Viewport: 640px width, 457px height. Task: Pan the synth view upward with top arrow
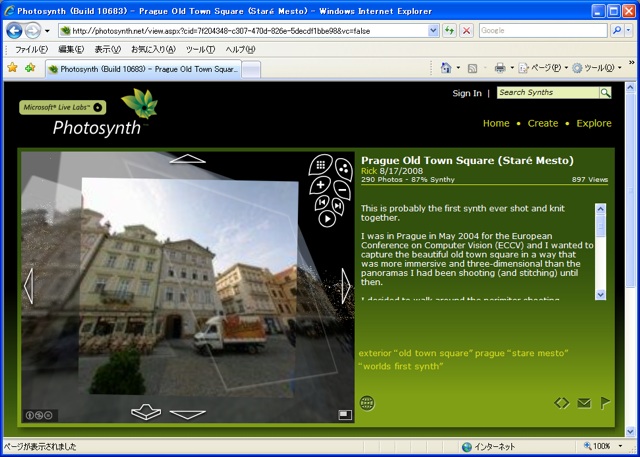(x=187, y=159)
